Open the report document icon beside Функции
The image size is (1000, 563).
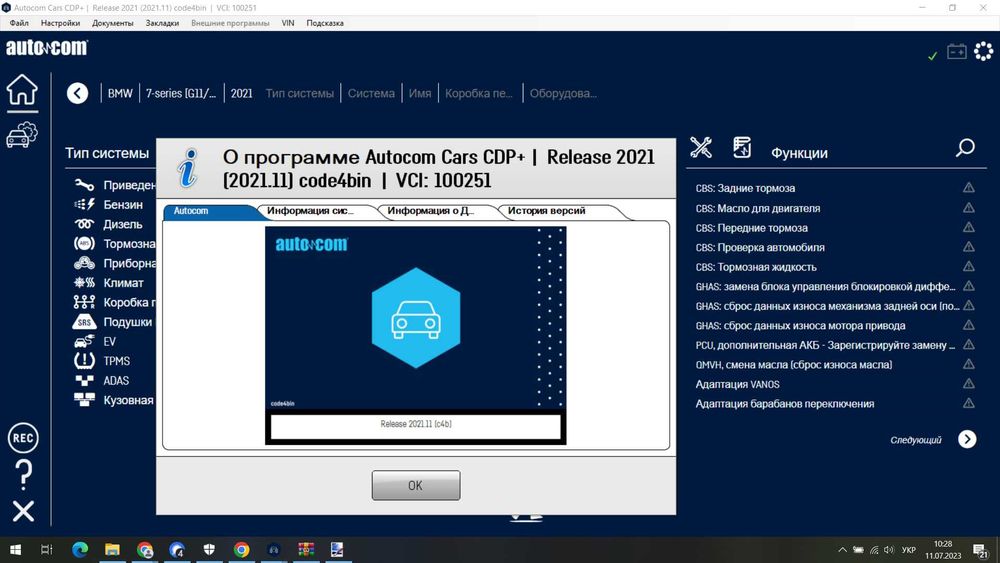click(742, 148)
